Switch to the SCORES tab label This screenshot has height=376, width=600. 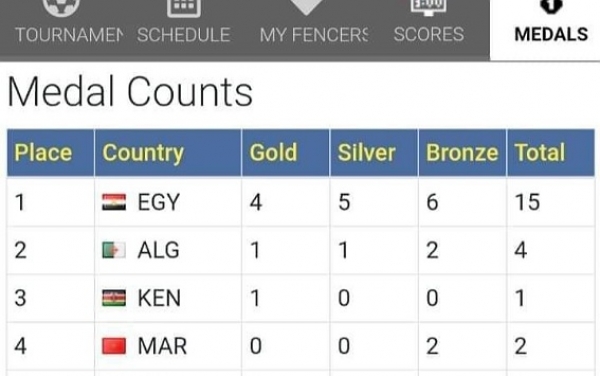(429, 34)
